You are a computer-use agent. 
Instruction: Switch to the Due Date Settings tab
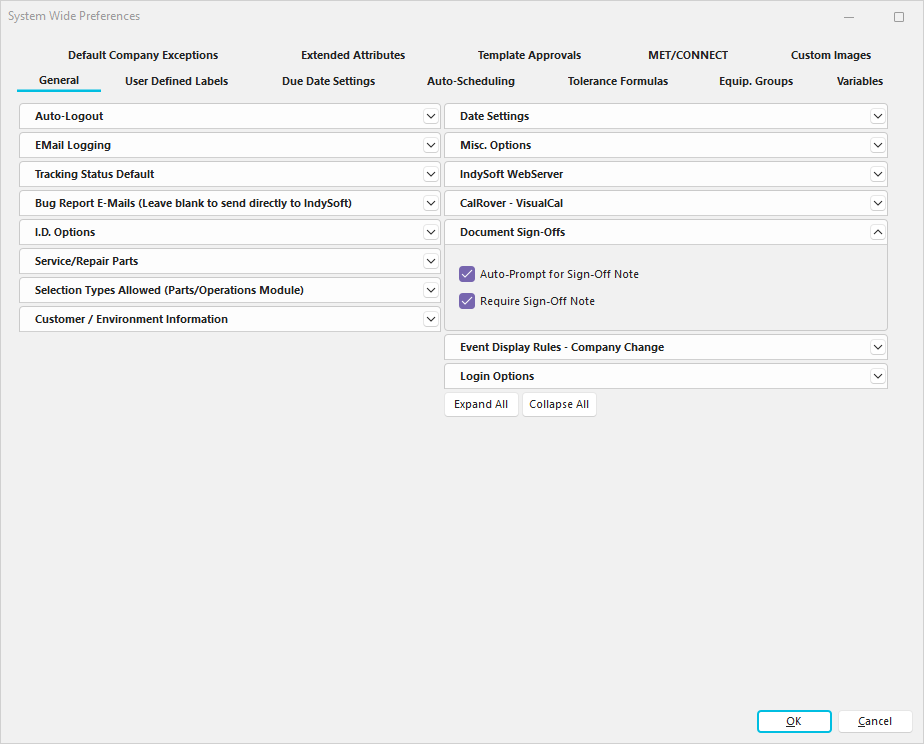pos(328,81)
